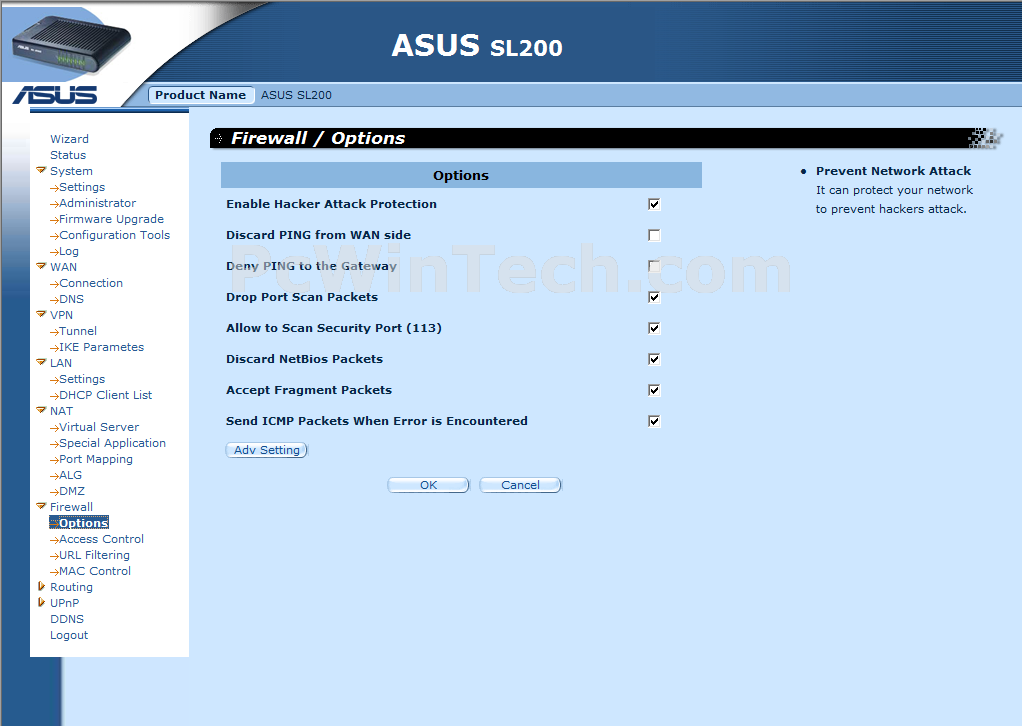Open VPN Tunnel page
Viewport: 1022px width, 726px height.
[x=78, y=331]
